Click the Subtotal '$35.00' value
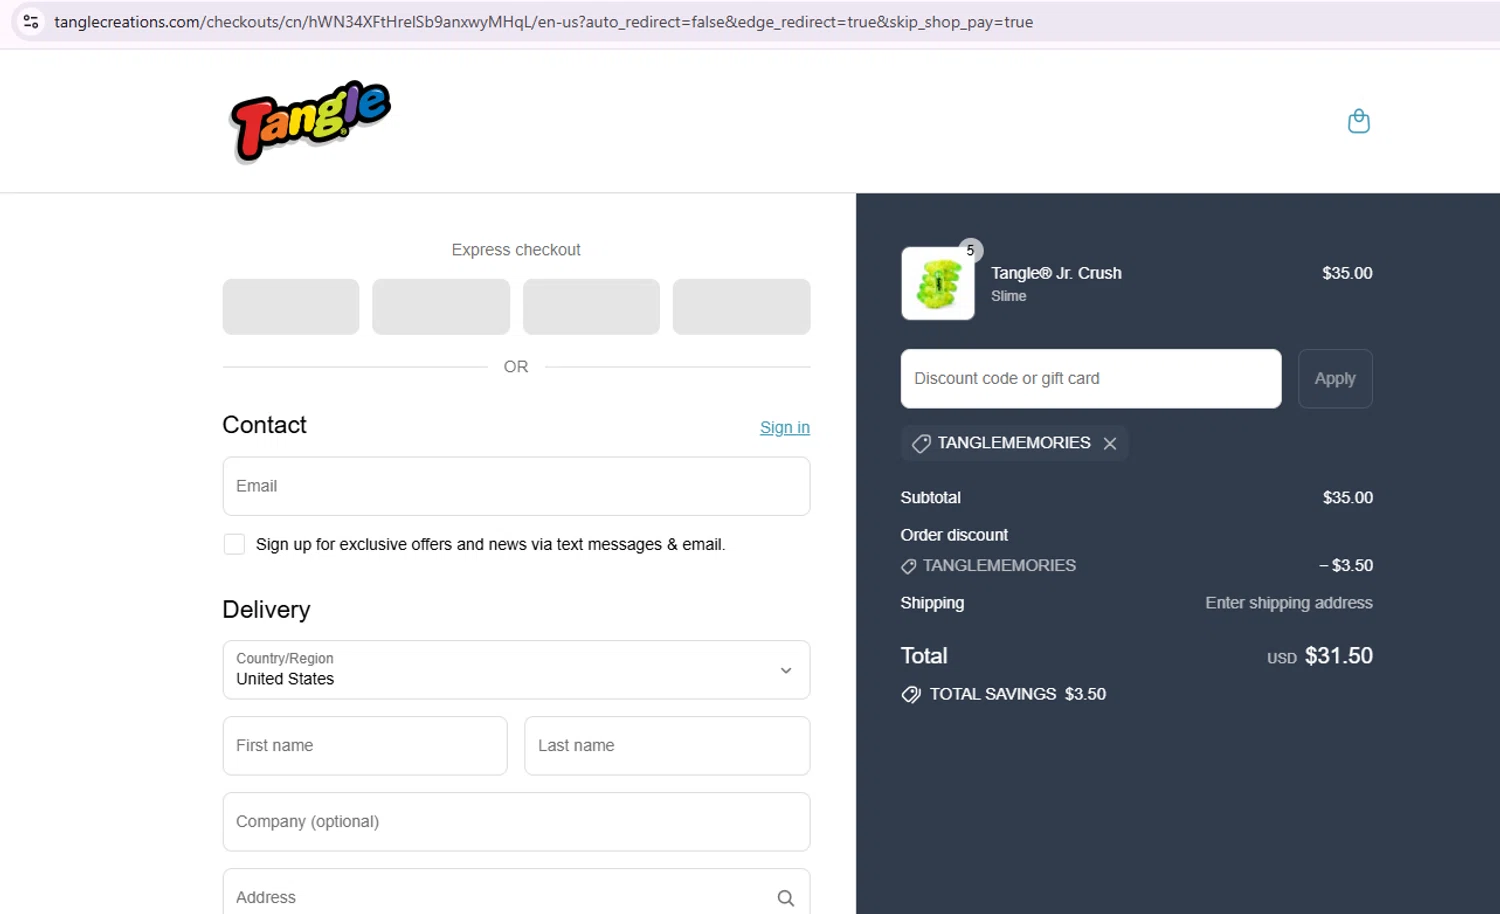 1348,498
